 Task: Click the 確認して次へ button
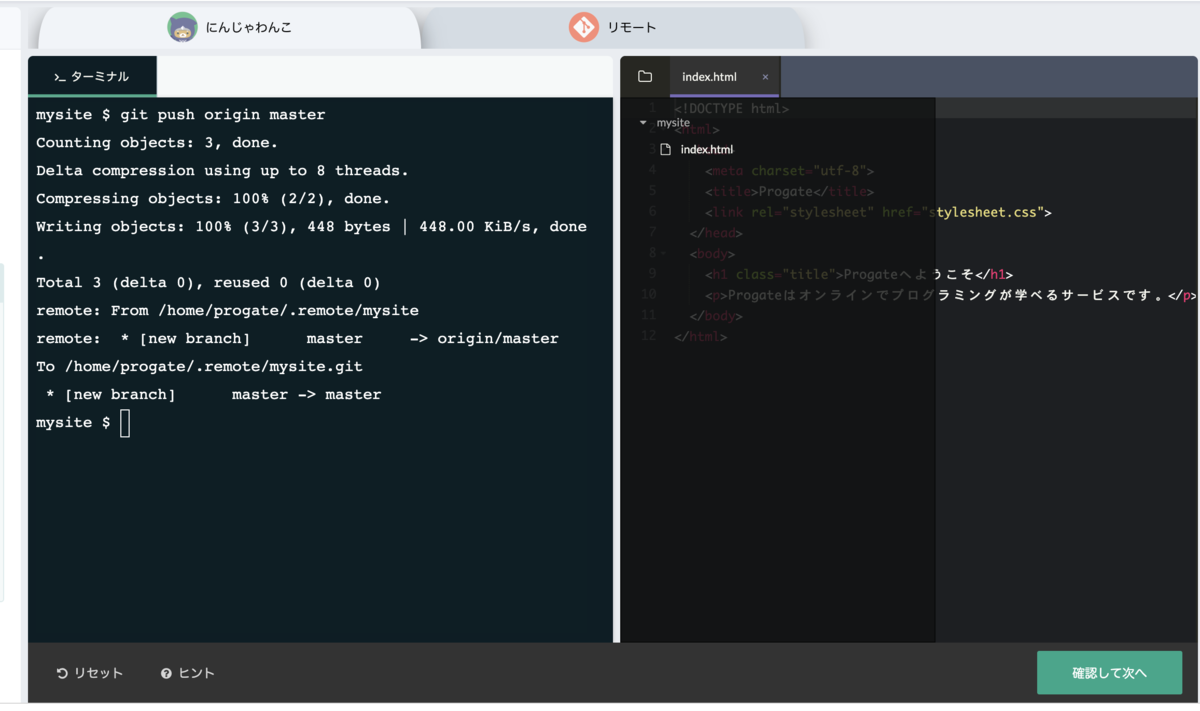pyautogui.click(x=1109, y=673)
